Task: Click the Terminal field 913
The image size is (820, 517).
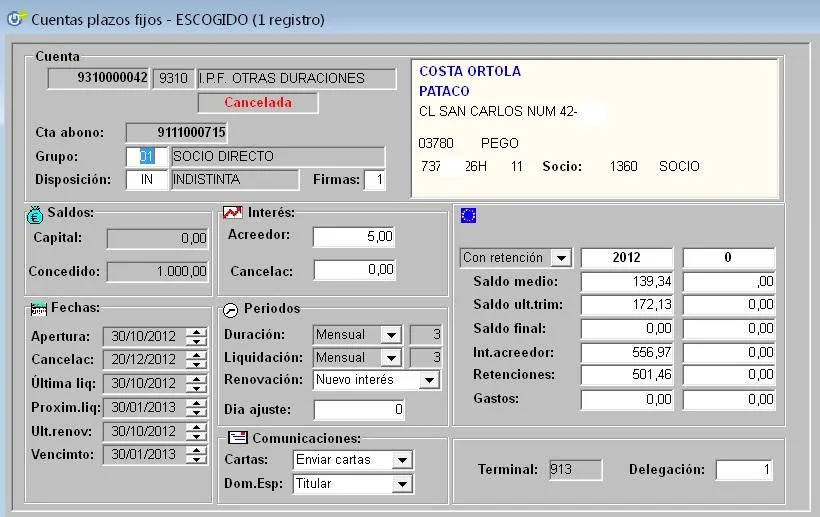Action: click(x=575, y=469)
